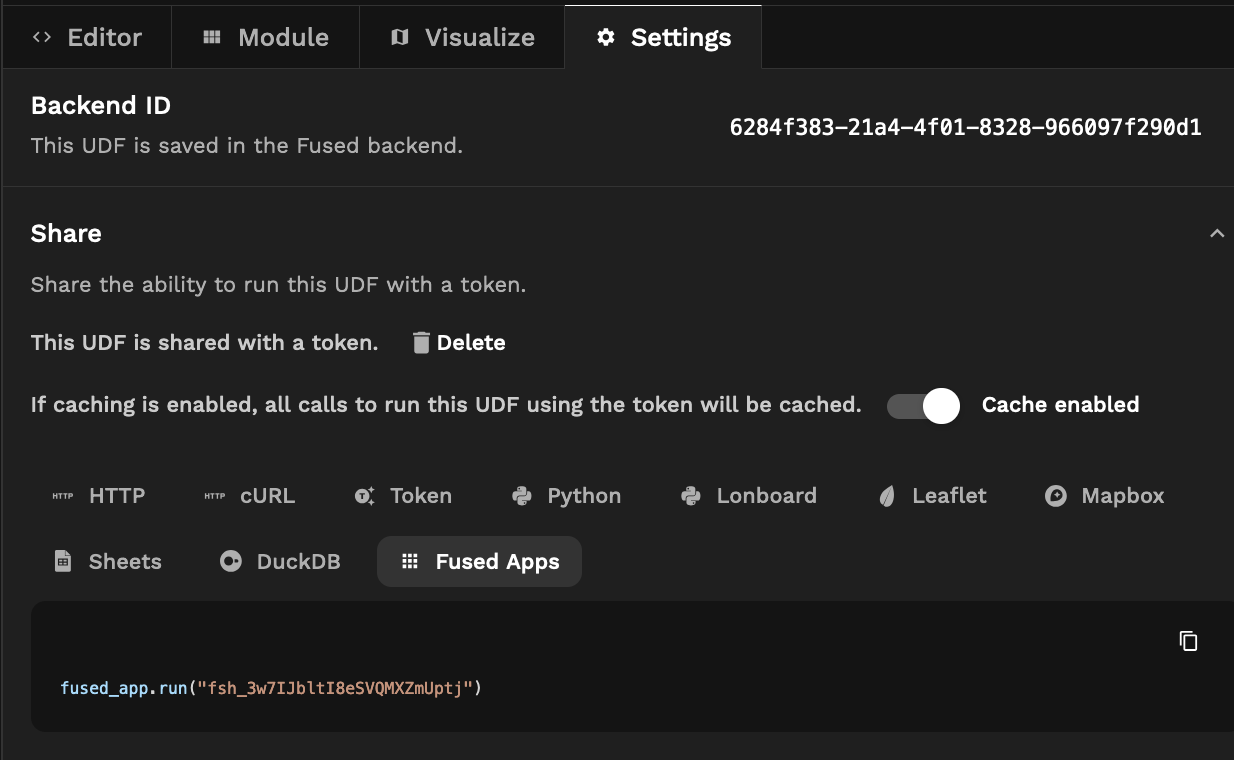This screenshot has height=760, width=1234.
Task: Click the Fused Apps button
Action: pyautogui.click(x=479, y=562)
